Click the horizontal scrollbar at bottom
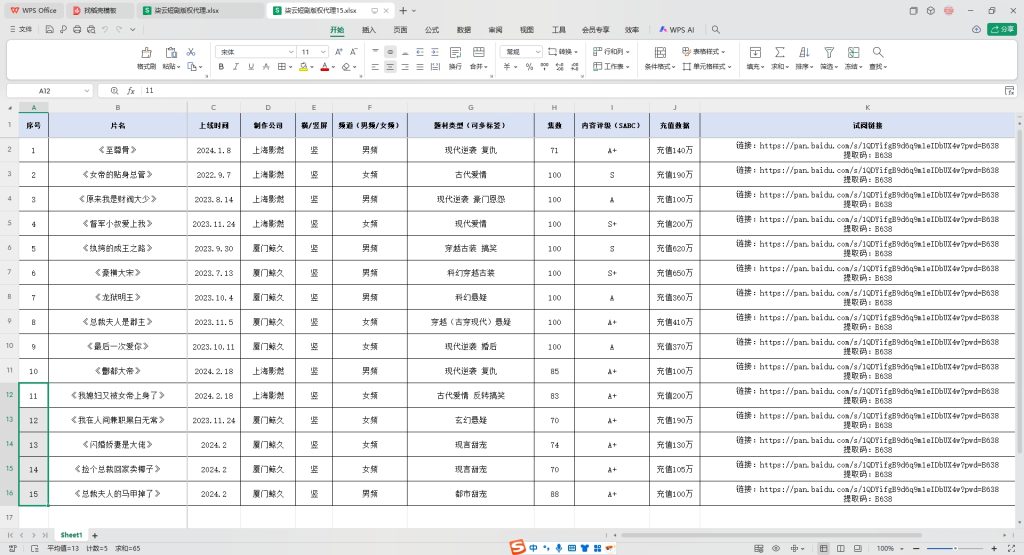Viewport: 1024px width, 555px height. click(771, 535)
